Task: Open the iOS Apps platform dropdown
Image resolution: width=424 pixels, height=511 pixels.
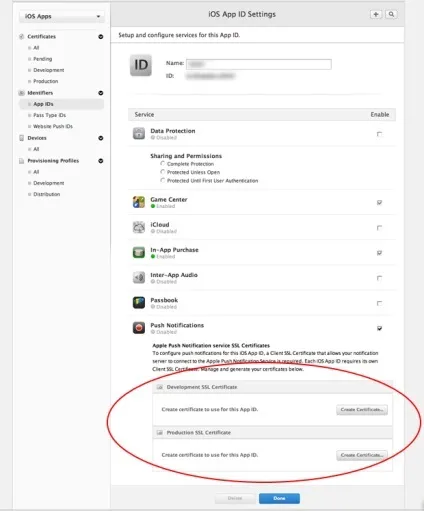Action: 62,16
